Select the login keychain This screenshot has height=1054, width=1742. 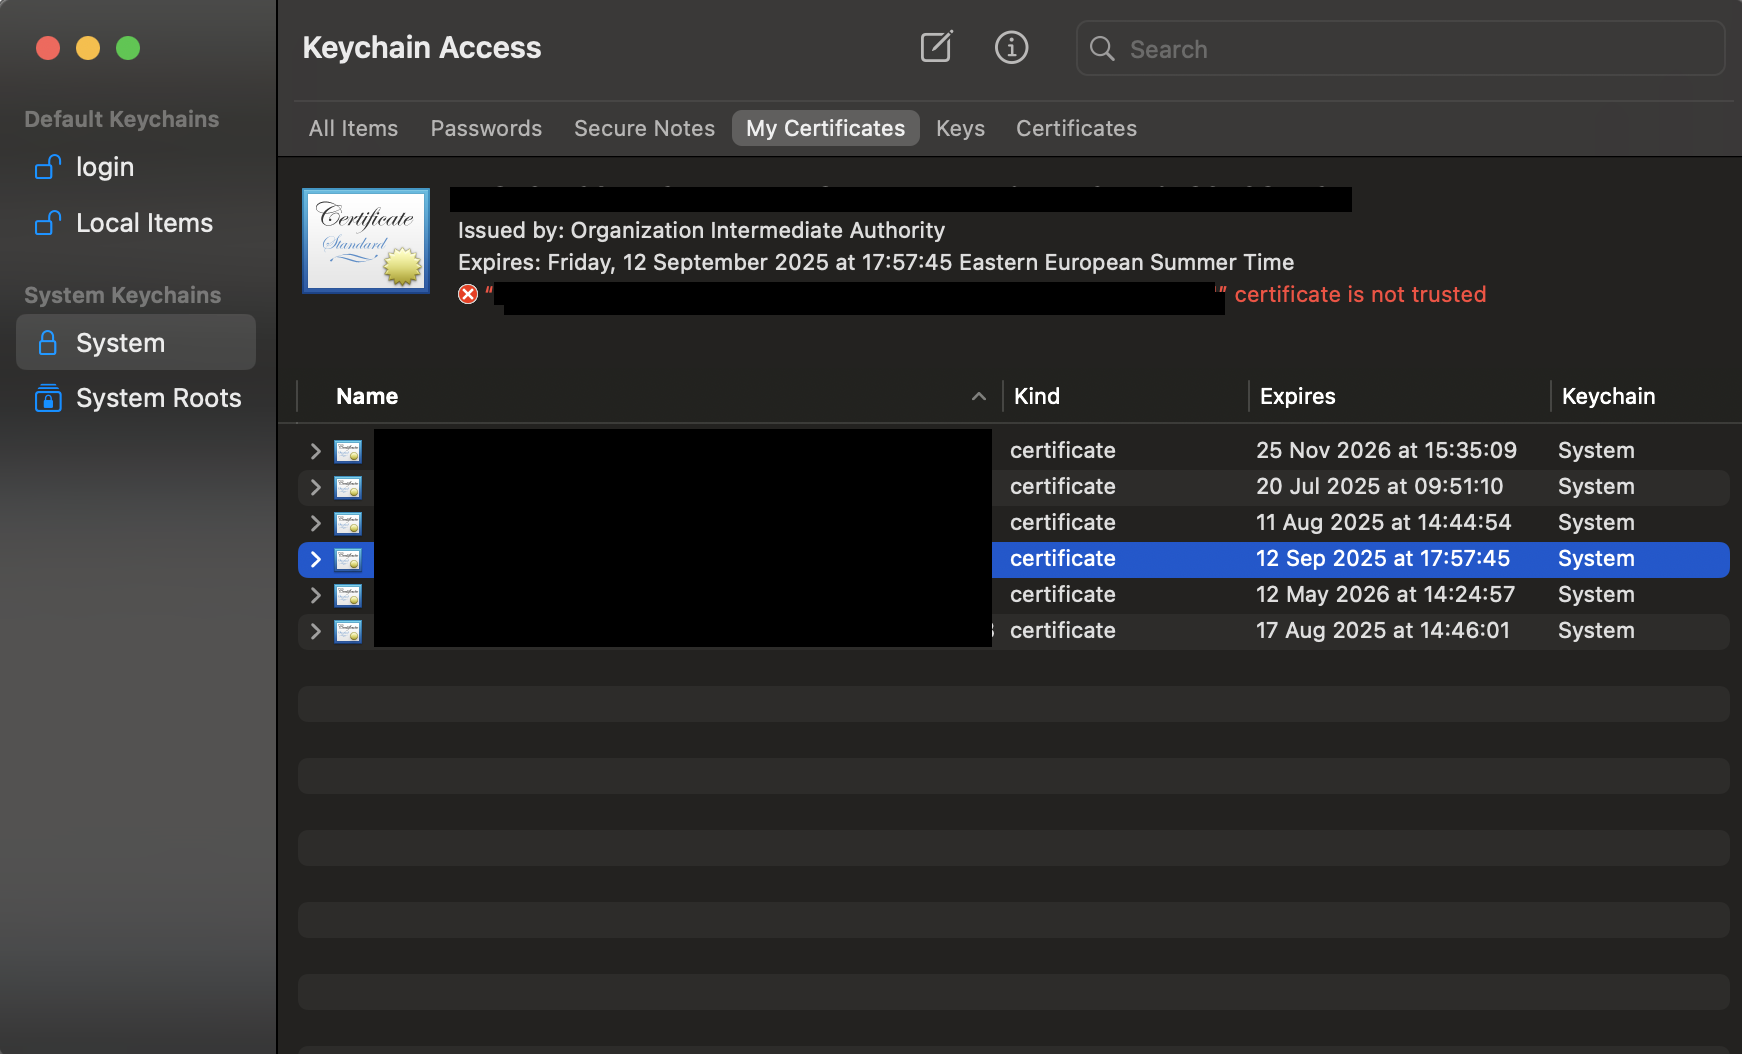(105, 167)
